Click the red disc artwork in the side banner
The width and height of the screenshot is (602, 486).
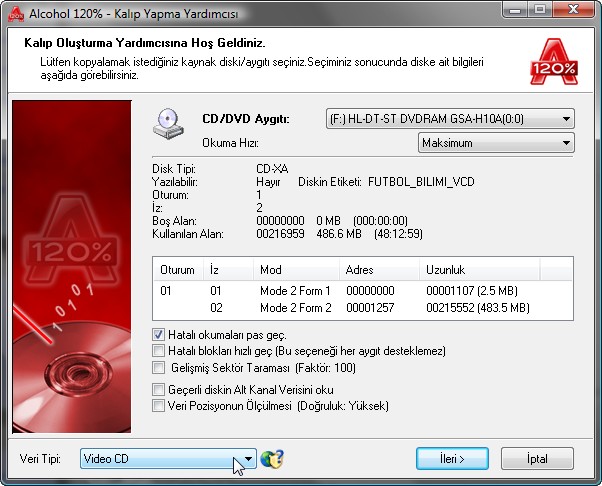click(x=71, y=267)
